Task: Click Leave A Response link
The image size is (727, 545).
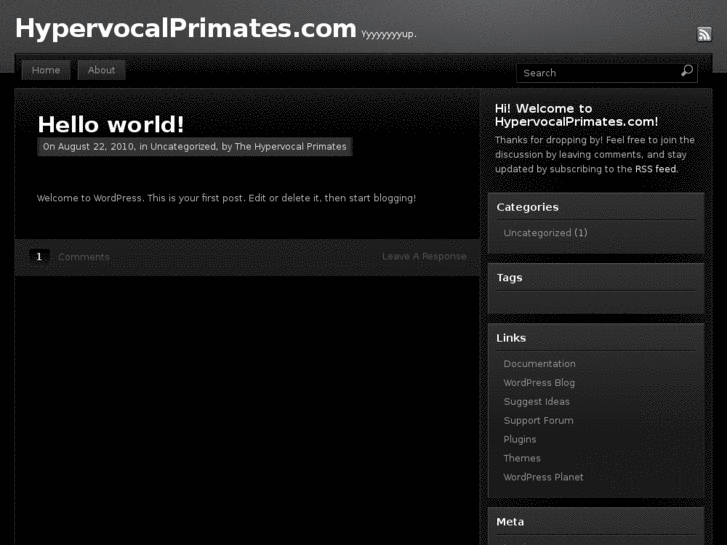Action: pos(424,256)
